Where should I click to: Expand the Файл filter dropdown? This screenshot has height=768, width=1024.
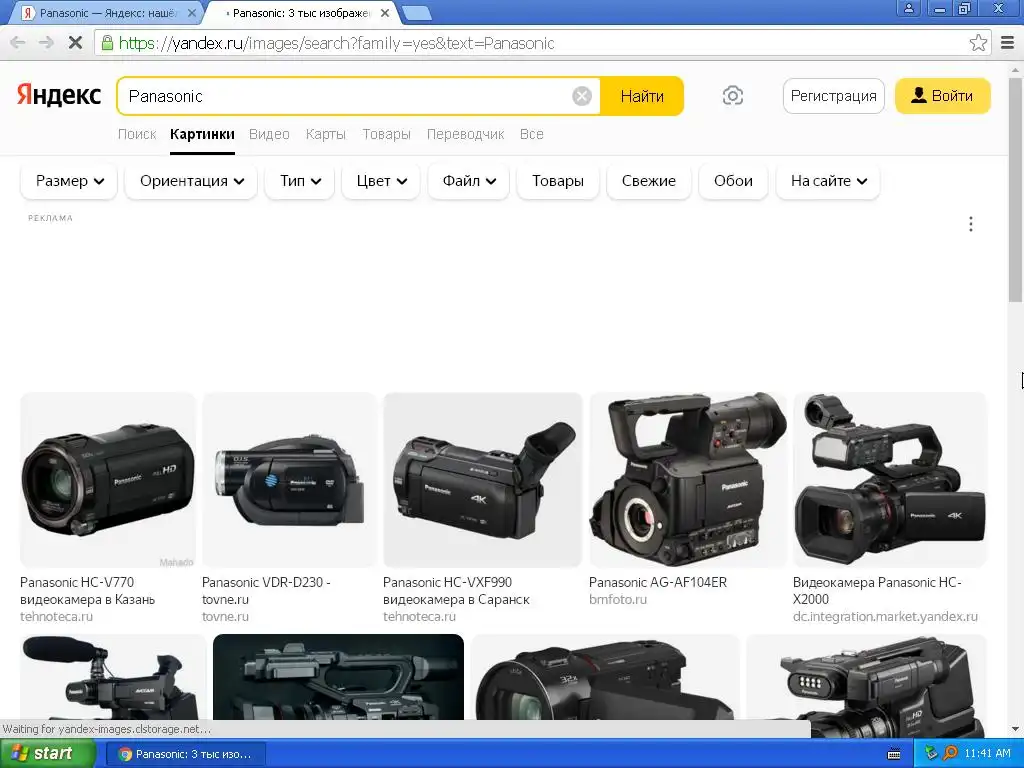[469, 181]
